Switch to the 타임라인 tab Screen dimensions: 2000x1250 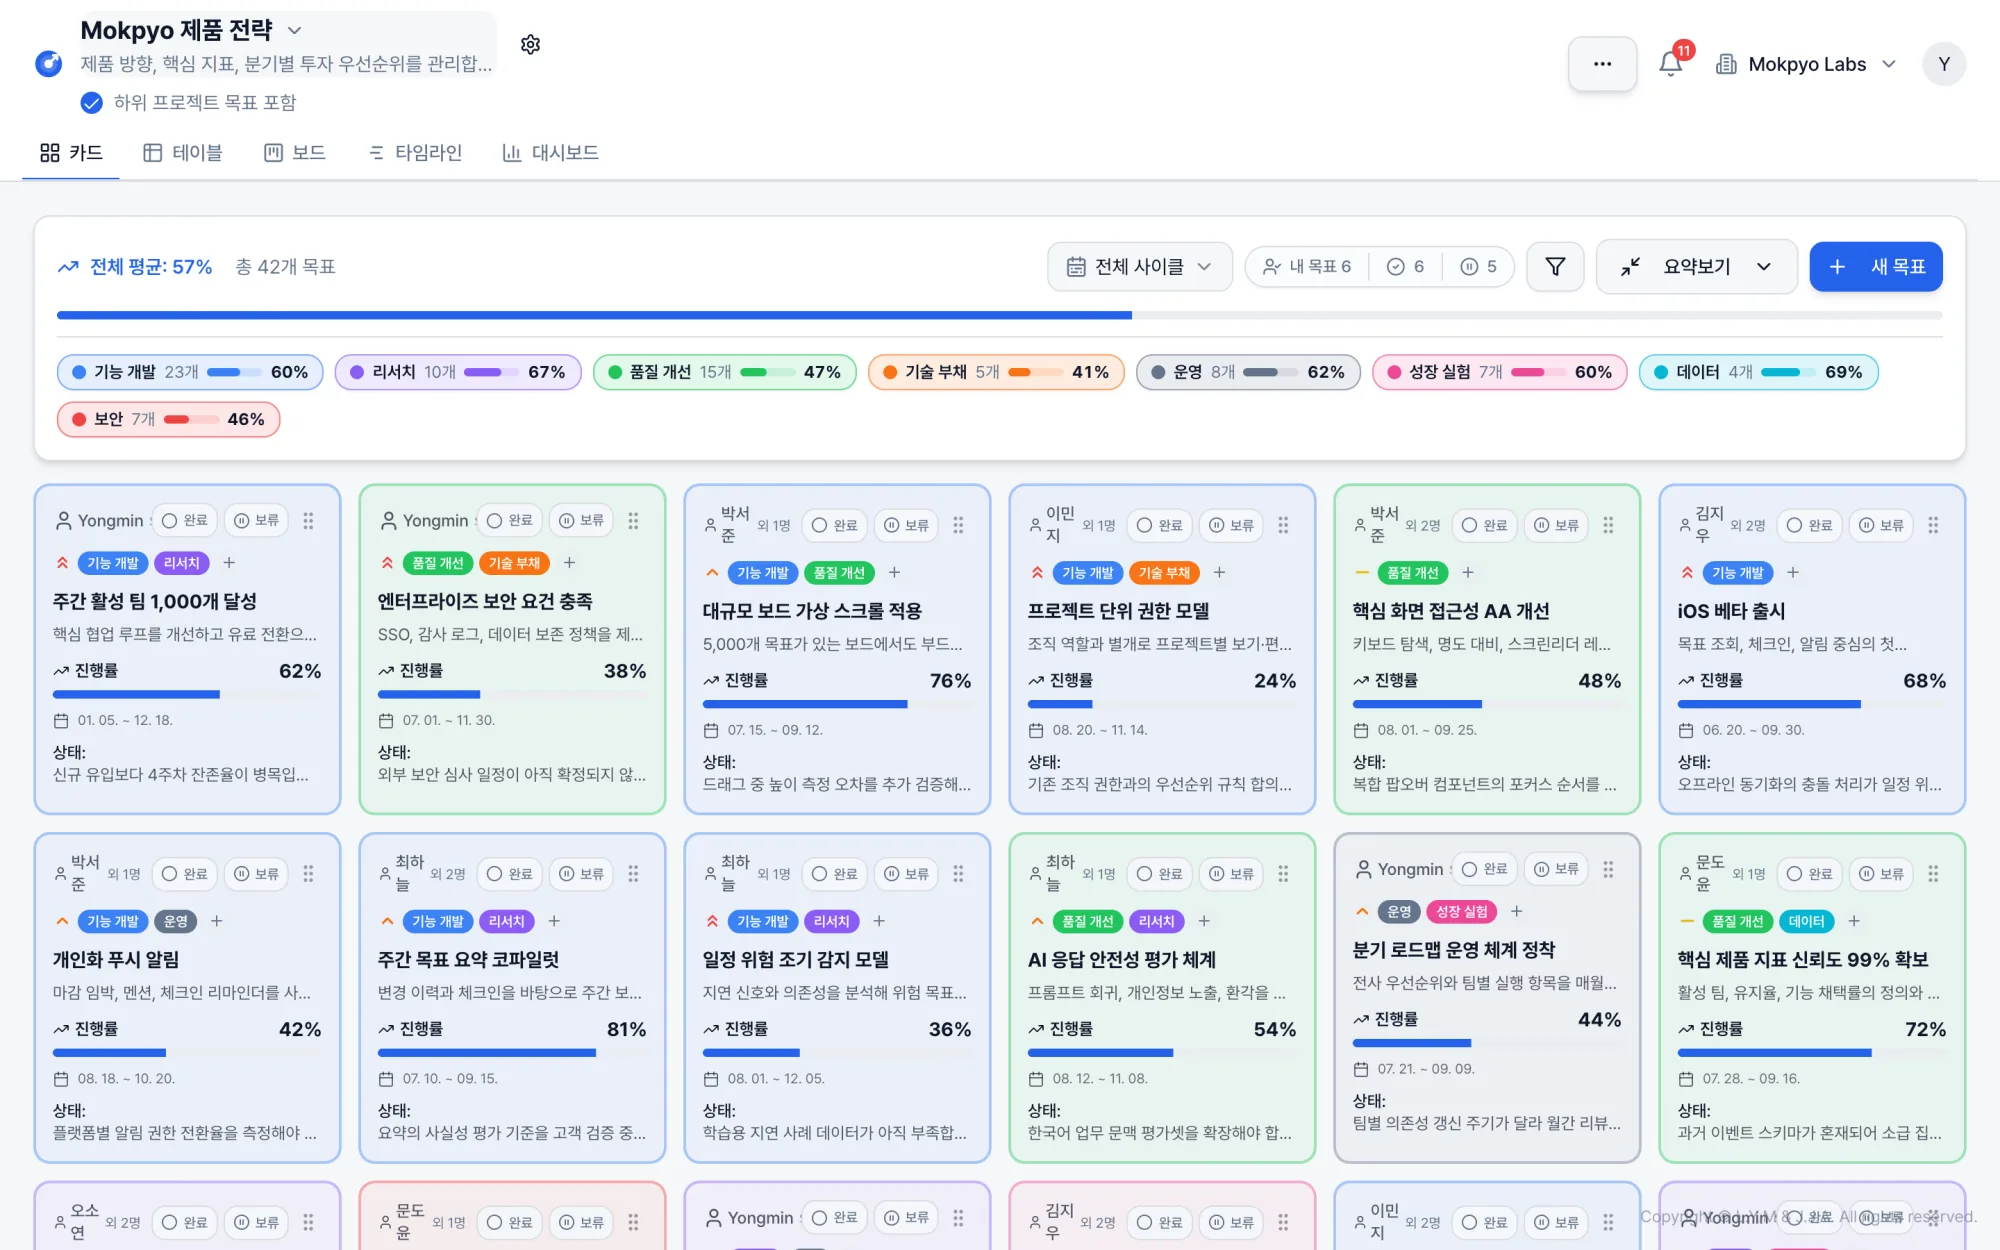(415, 153)
